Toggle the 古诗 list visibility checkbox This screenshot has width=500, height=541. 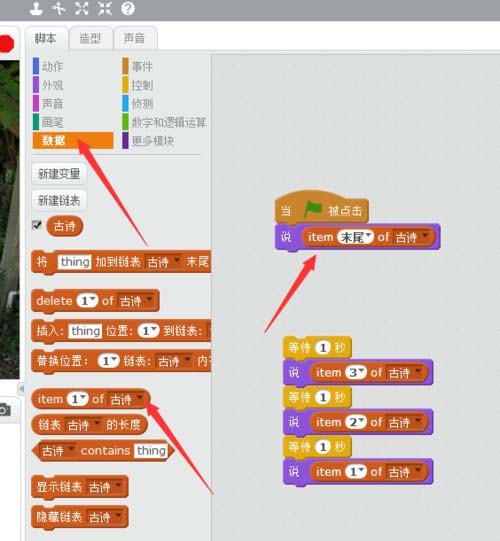[x=37, y=225]
